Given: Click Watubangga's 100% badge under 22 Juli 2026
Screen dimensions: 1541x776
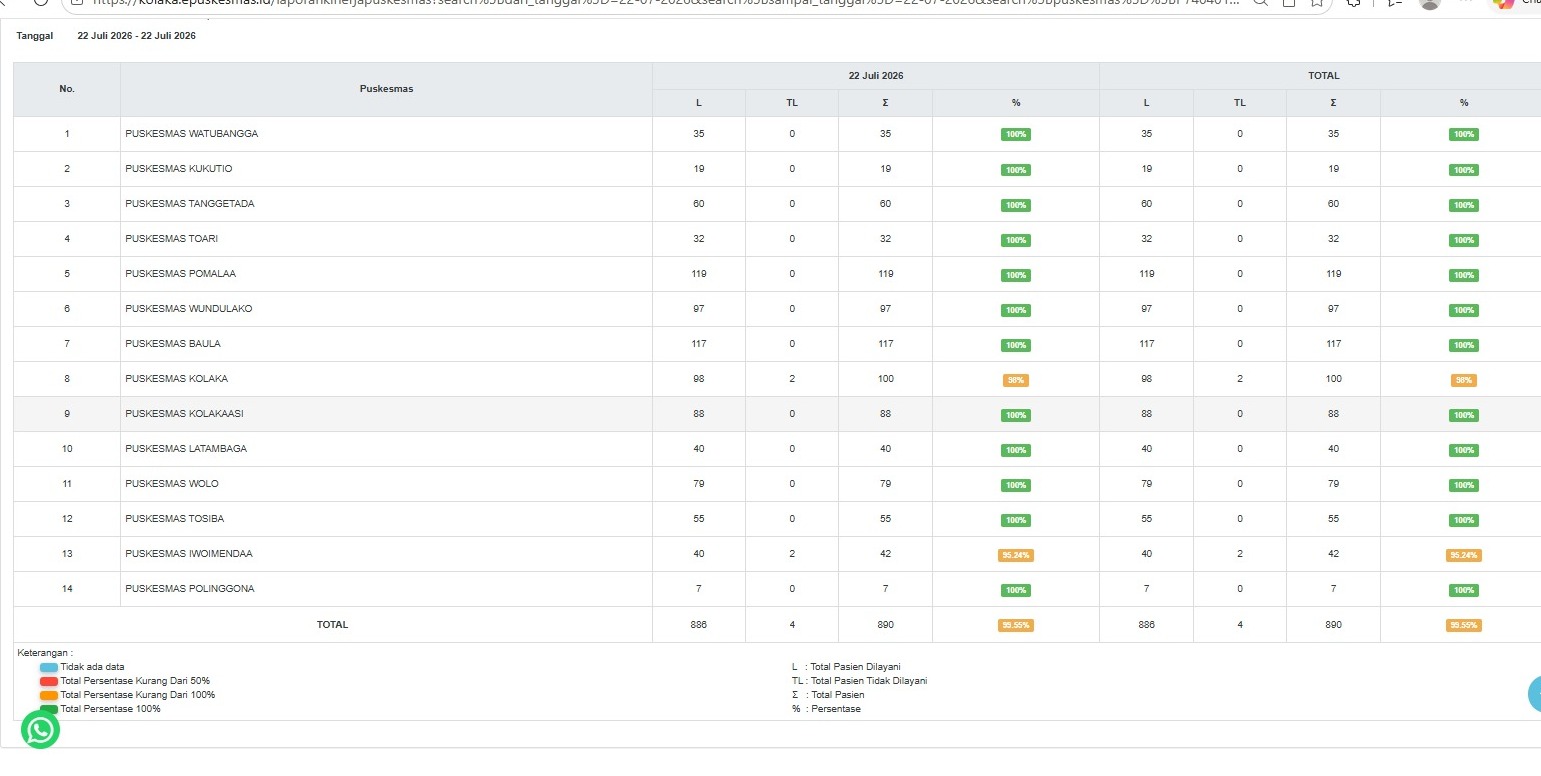Looking at the screenshot, I should tap(1016, 135).
